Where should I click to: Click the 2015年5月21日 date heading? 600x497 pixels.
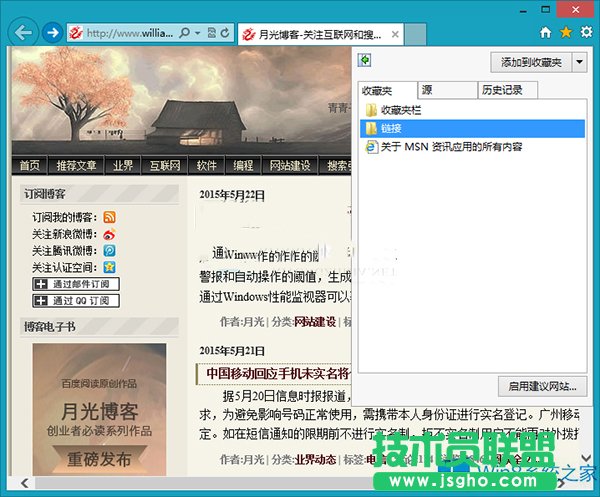[232, 350]
